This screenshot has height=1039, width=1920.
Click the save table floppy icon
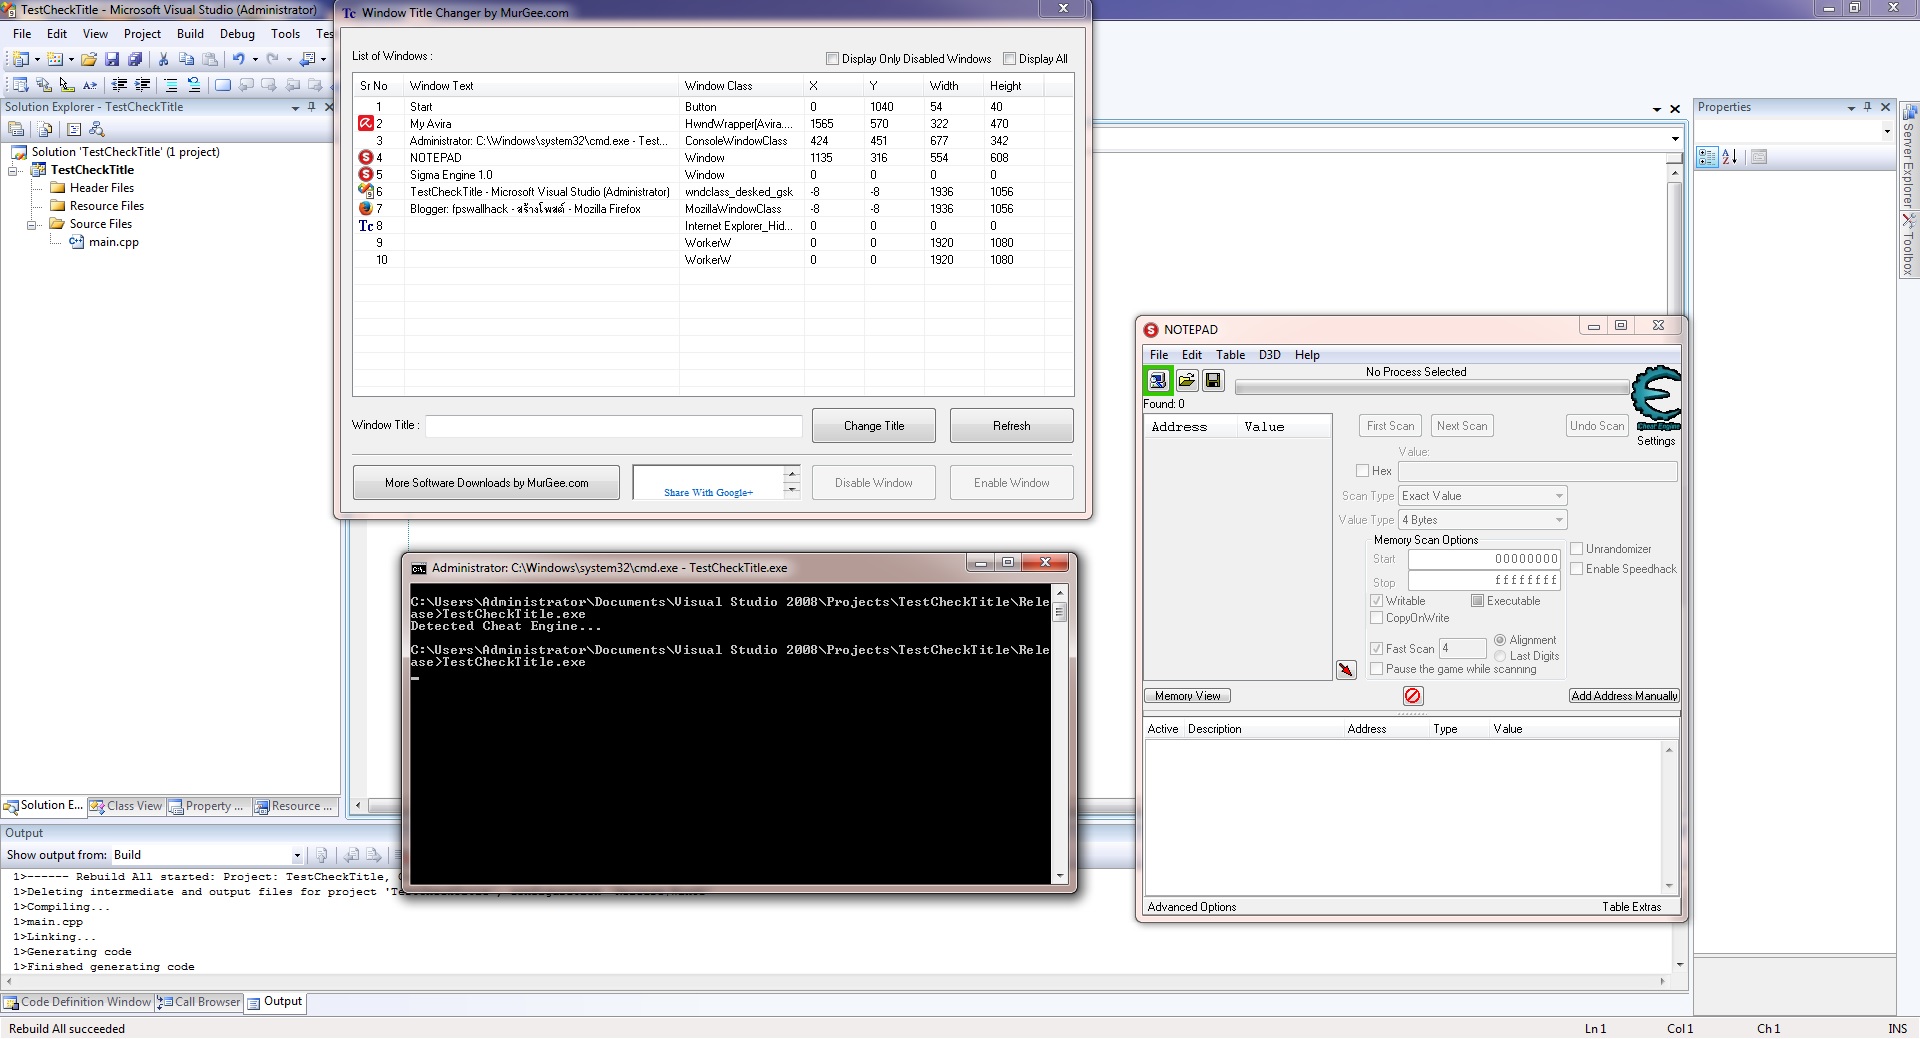(x=1213, y=380)
